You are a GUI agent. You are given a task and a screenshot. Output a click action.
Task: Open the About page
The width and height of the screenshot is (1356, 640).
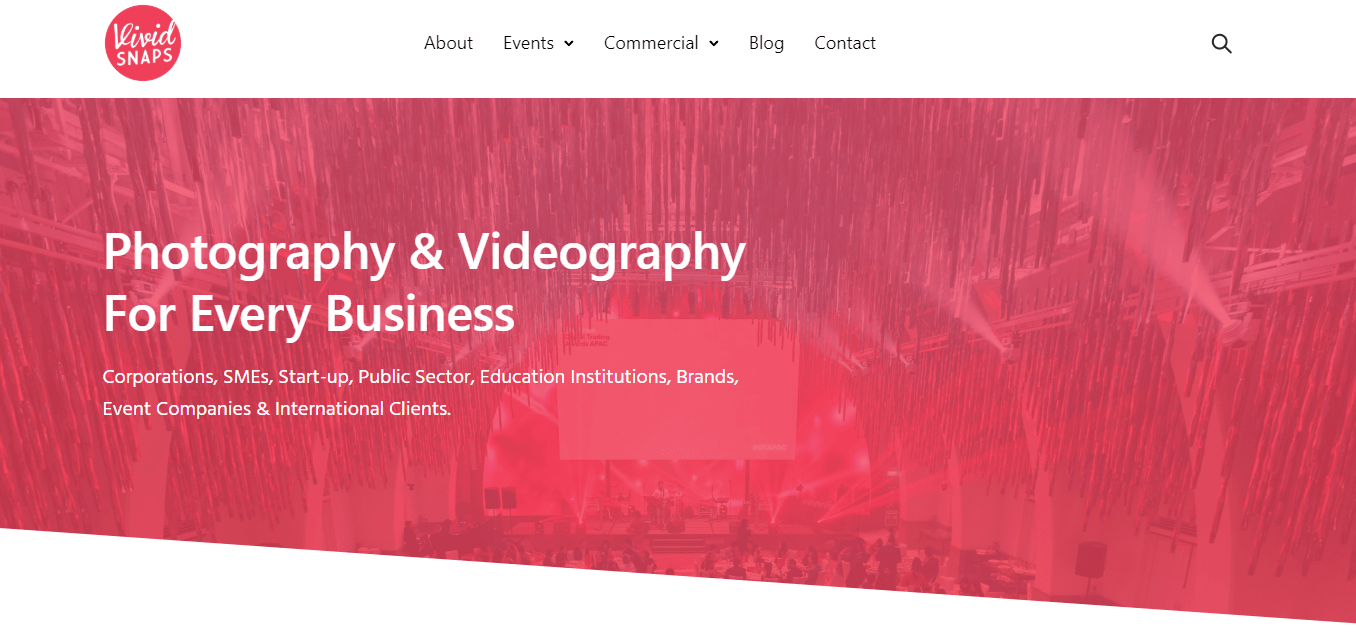click(448, 43)
